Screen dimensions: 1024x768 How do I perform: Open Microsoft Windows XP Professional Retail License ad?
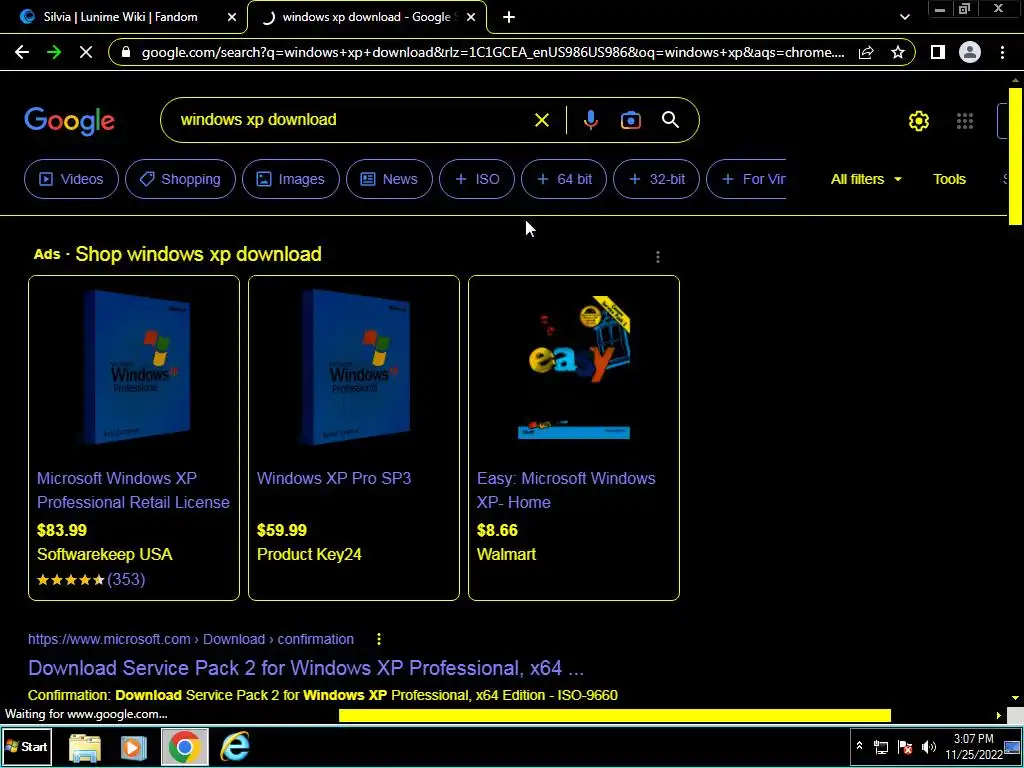133,490
